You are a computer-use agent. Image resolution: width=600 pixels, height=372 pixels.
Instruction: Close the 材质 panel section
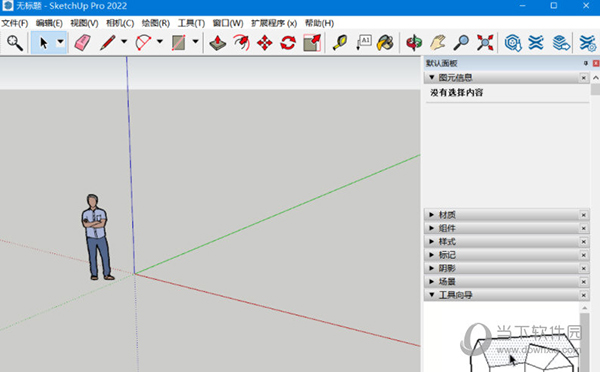584,215
